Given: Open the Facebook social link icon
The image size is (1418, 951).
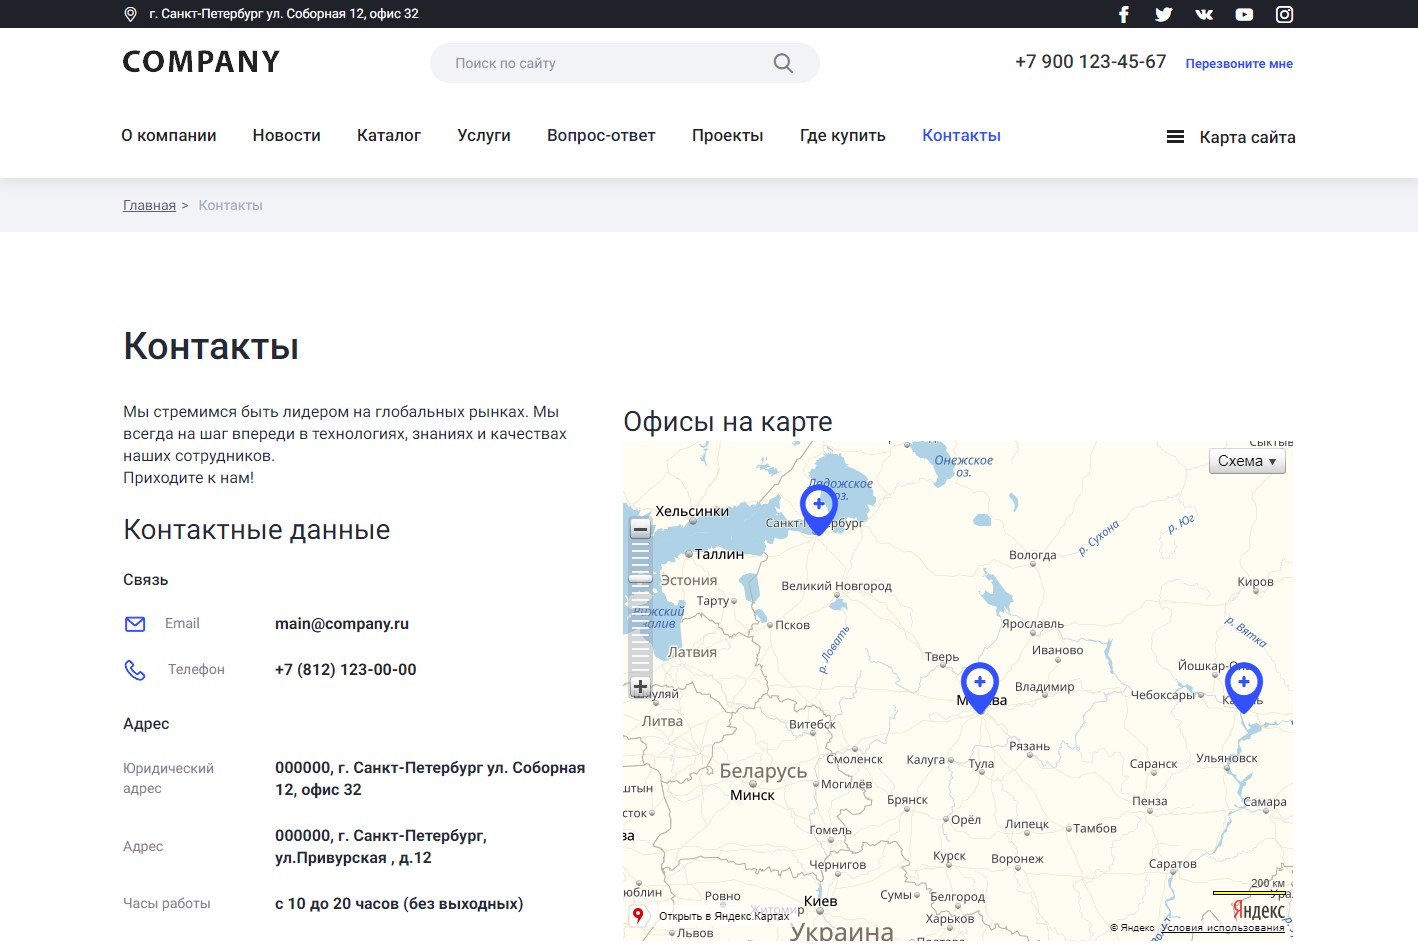Looking at the screenshot, I should 1123,14.
